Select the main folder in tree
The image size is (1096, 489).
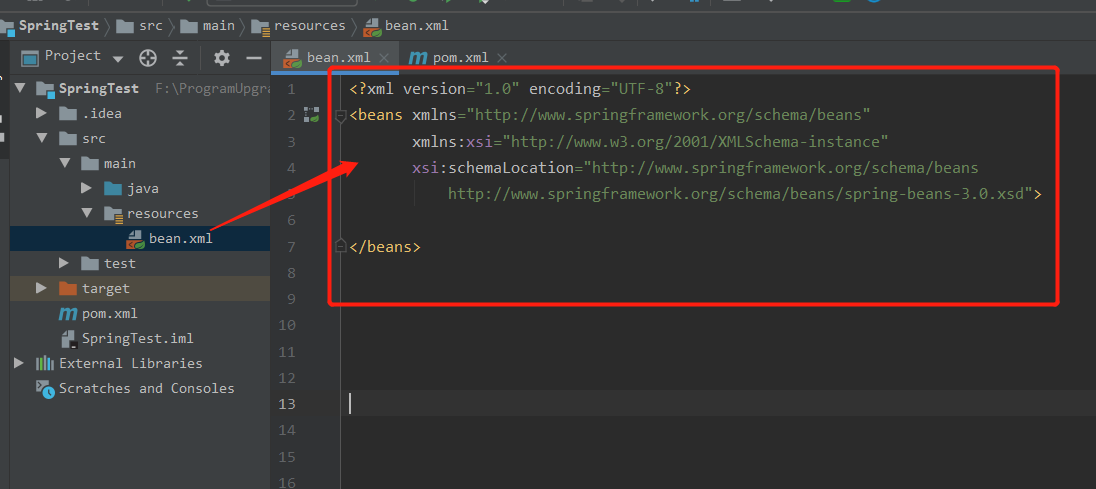[140, 163]
